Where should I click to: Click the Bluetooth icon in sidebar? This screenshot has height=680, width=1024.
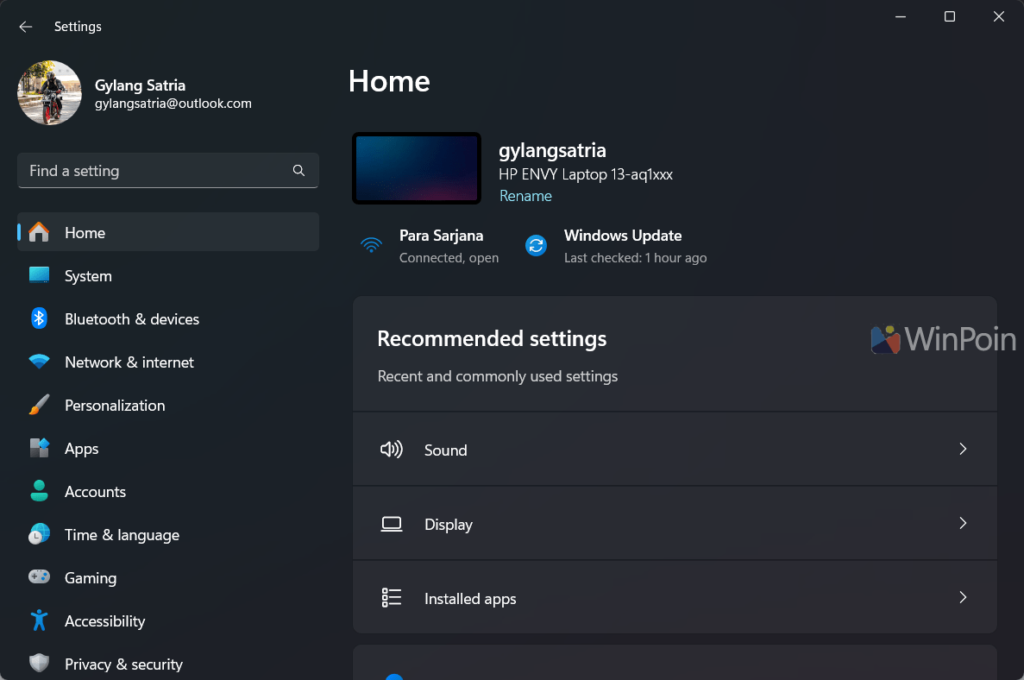click(x=39, y=318)
